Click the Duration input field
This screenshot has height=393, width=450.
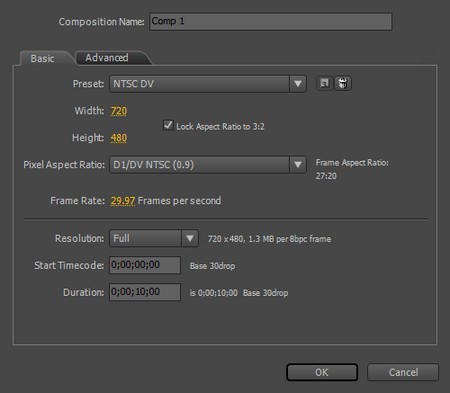(x=145, y=292)
